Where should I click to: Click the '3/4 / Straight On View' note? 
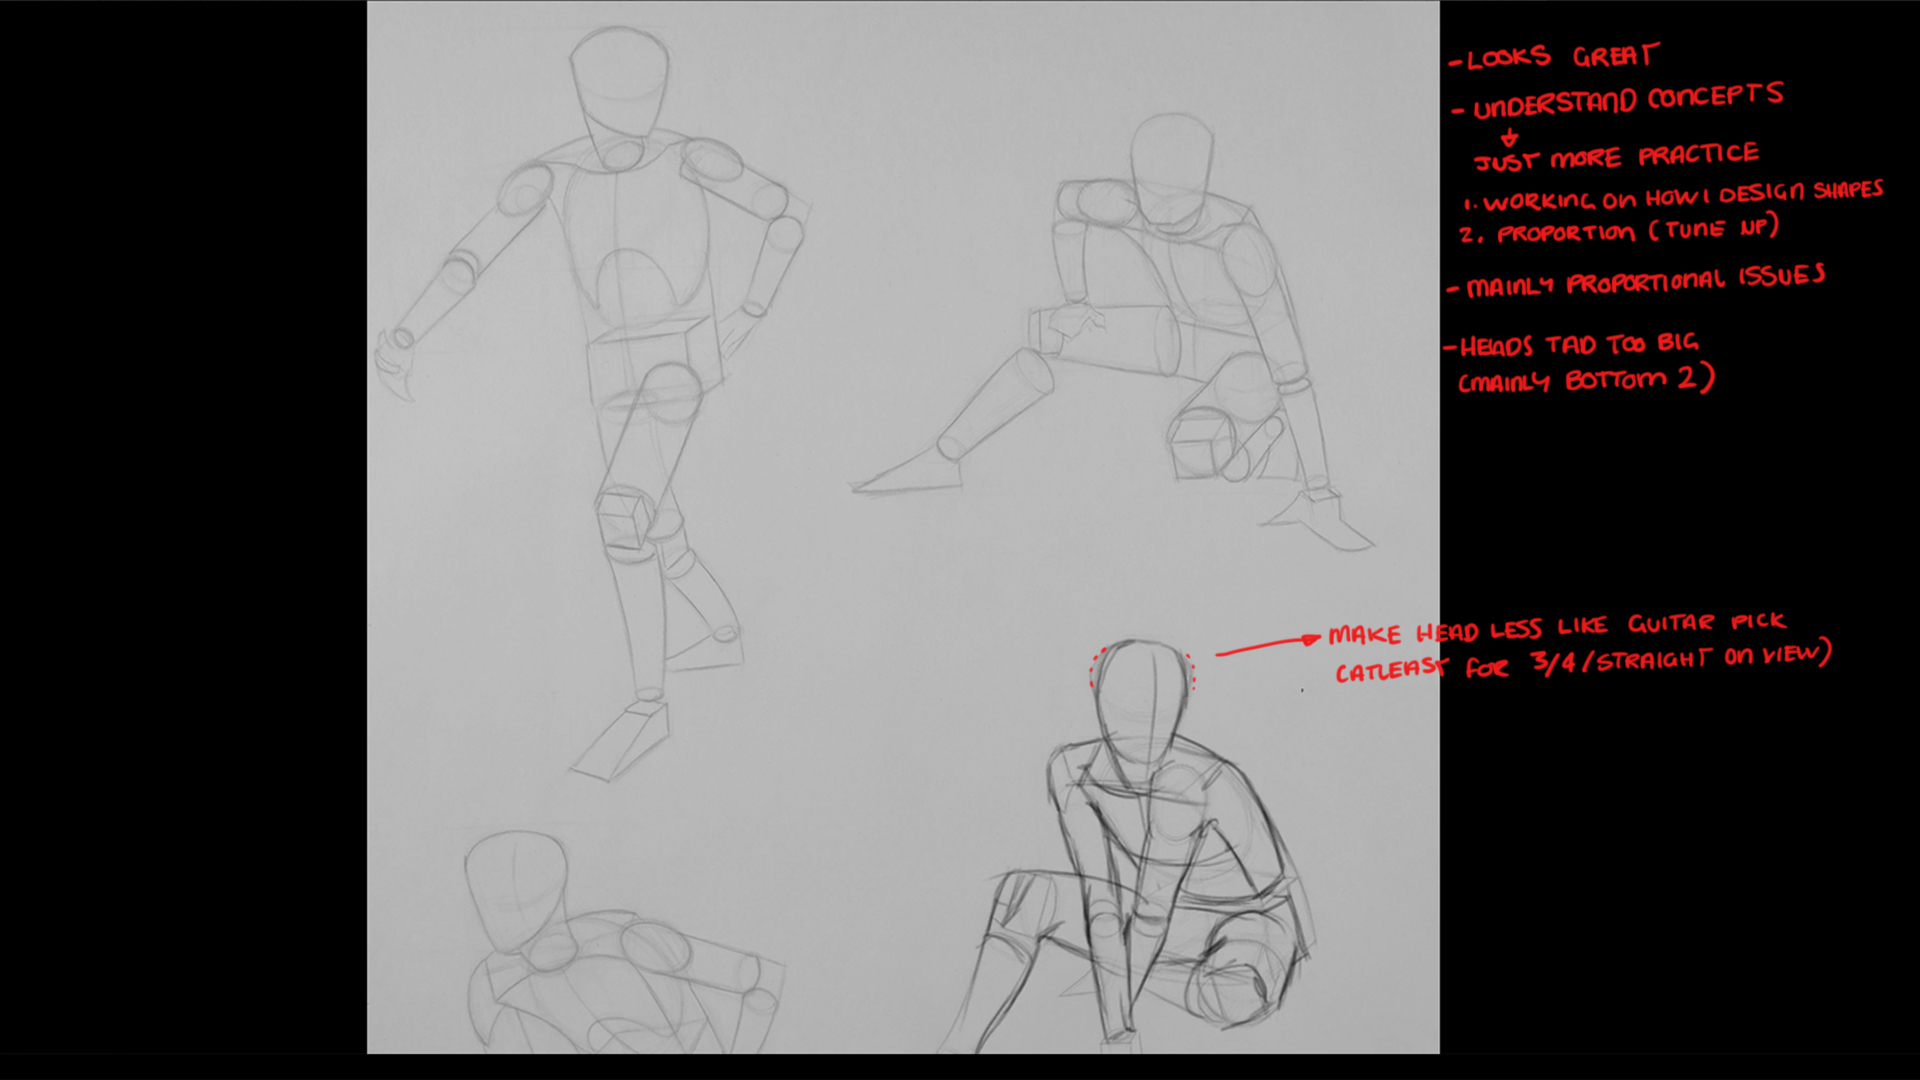point(1680,659)
